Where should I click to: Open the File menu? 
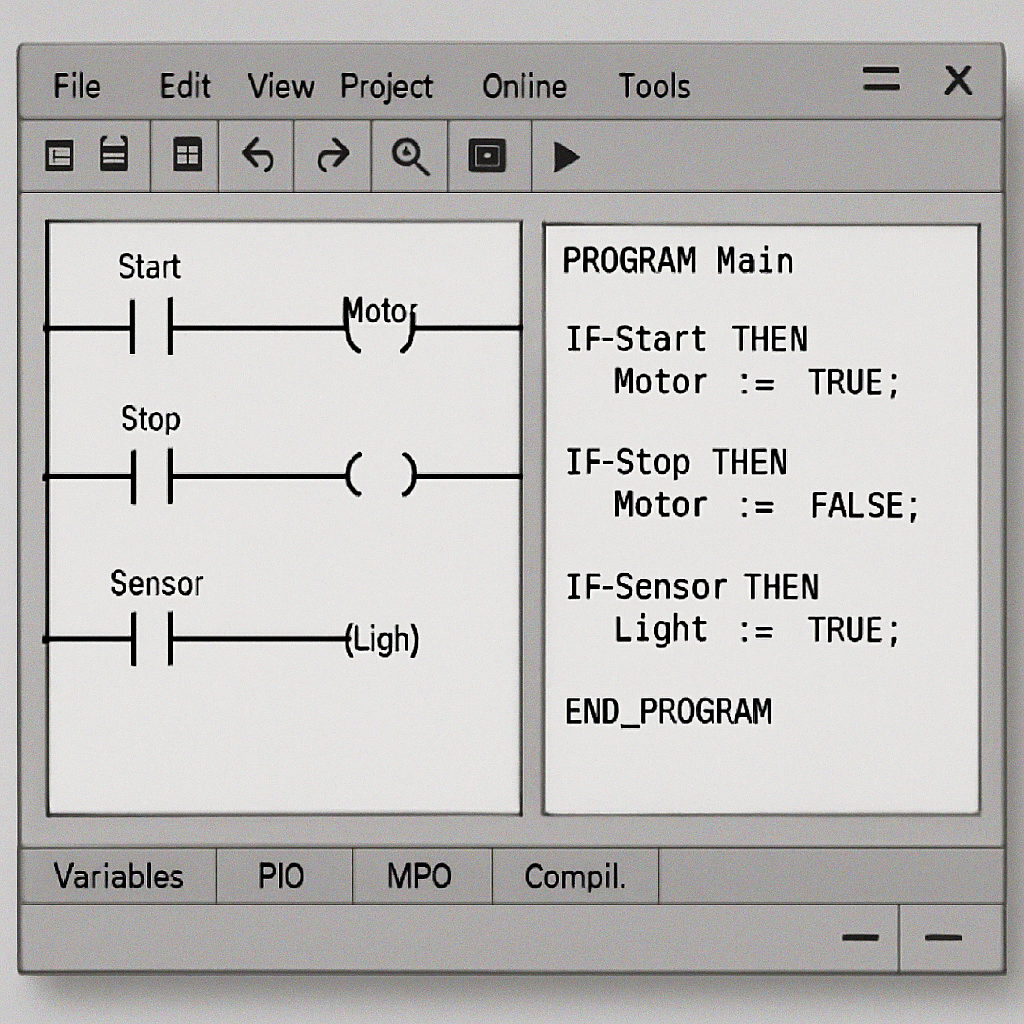coord(76,87)
